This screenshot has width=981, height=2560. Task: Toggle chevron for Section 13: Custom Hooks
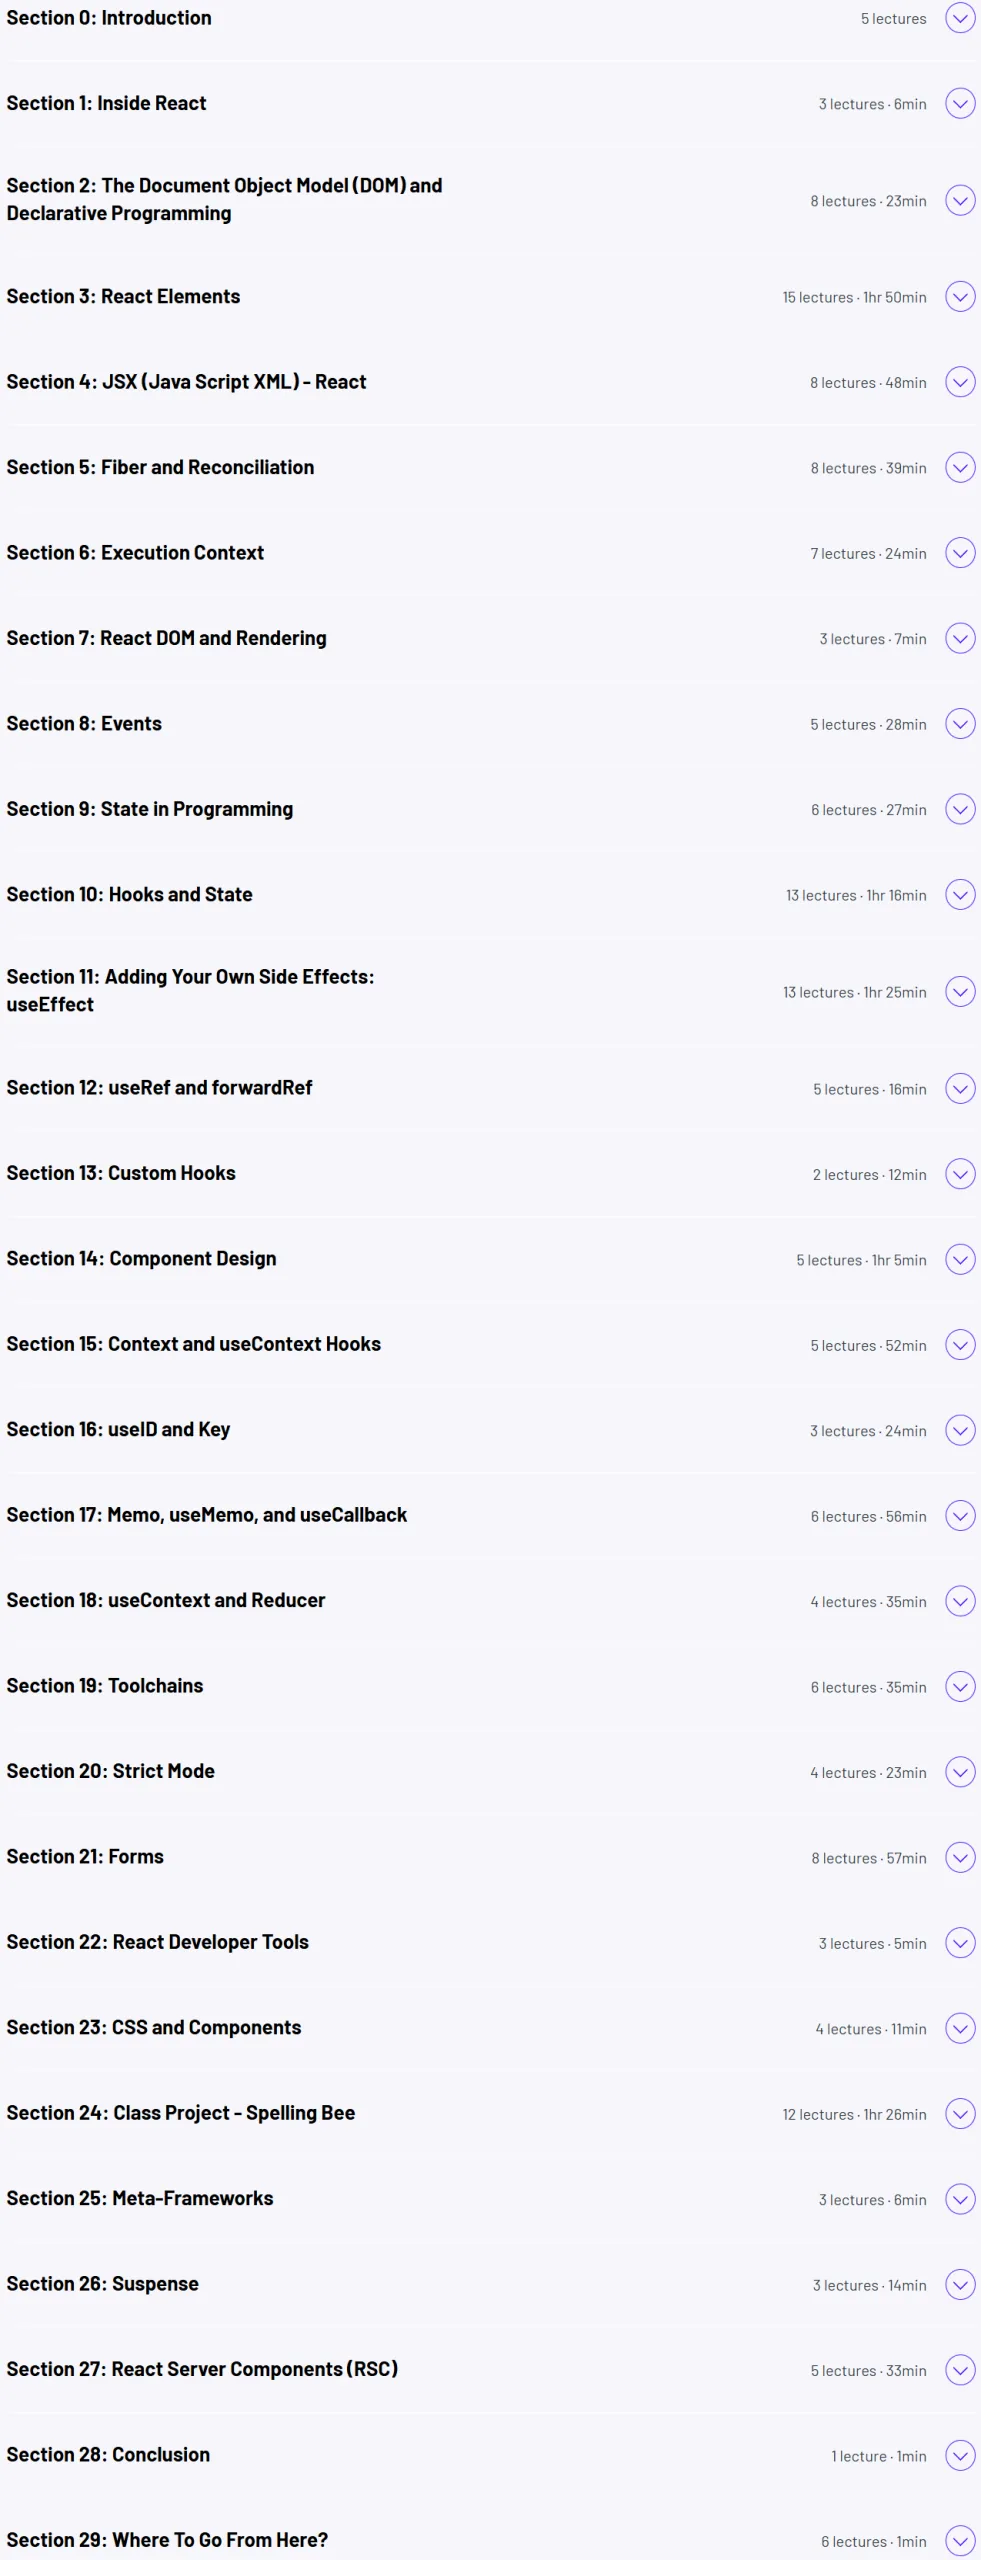[960, 1174]
